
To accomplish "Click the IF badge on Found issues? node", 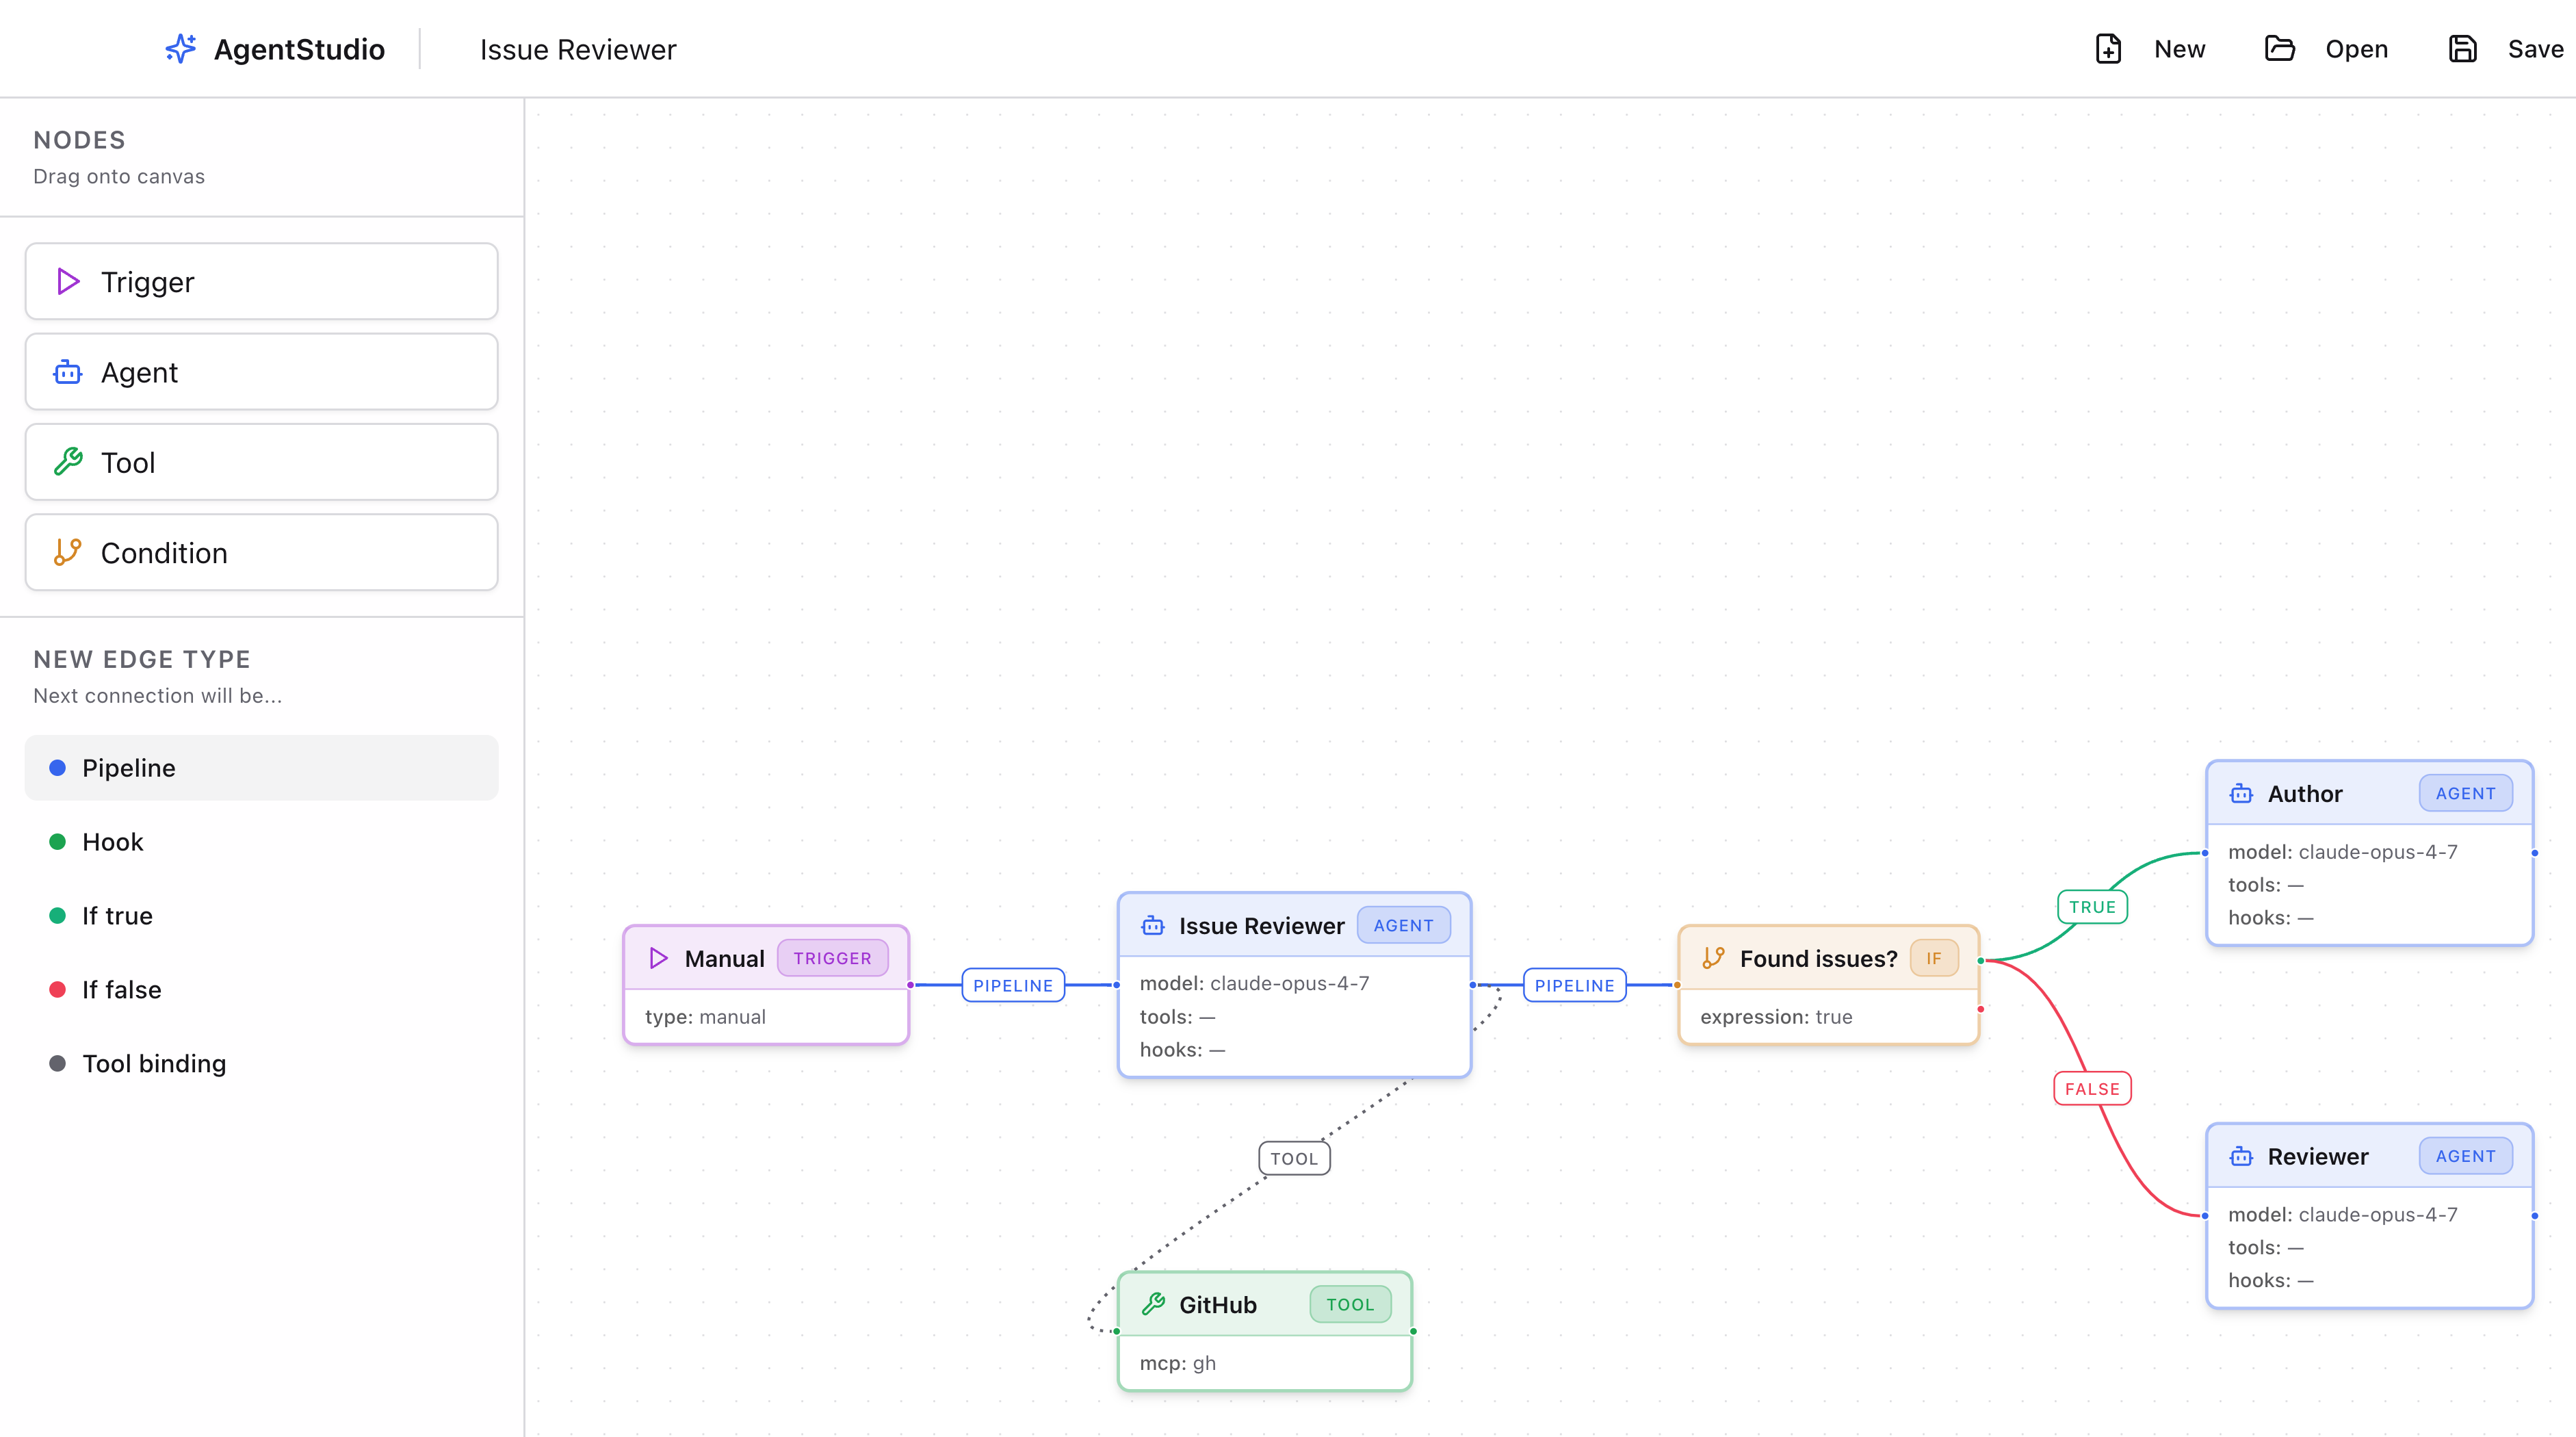I will (1934, 958).
